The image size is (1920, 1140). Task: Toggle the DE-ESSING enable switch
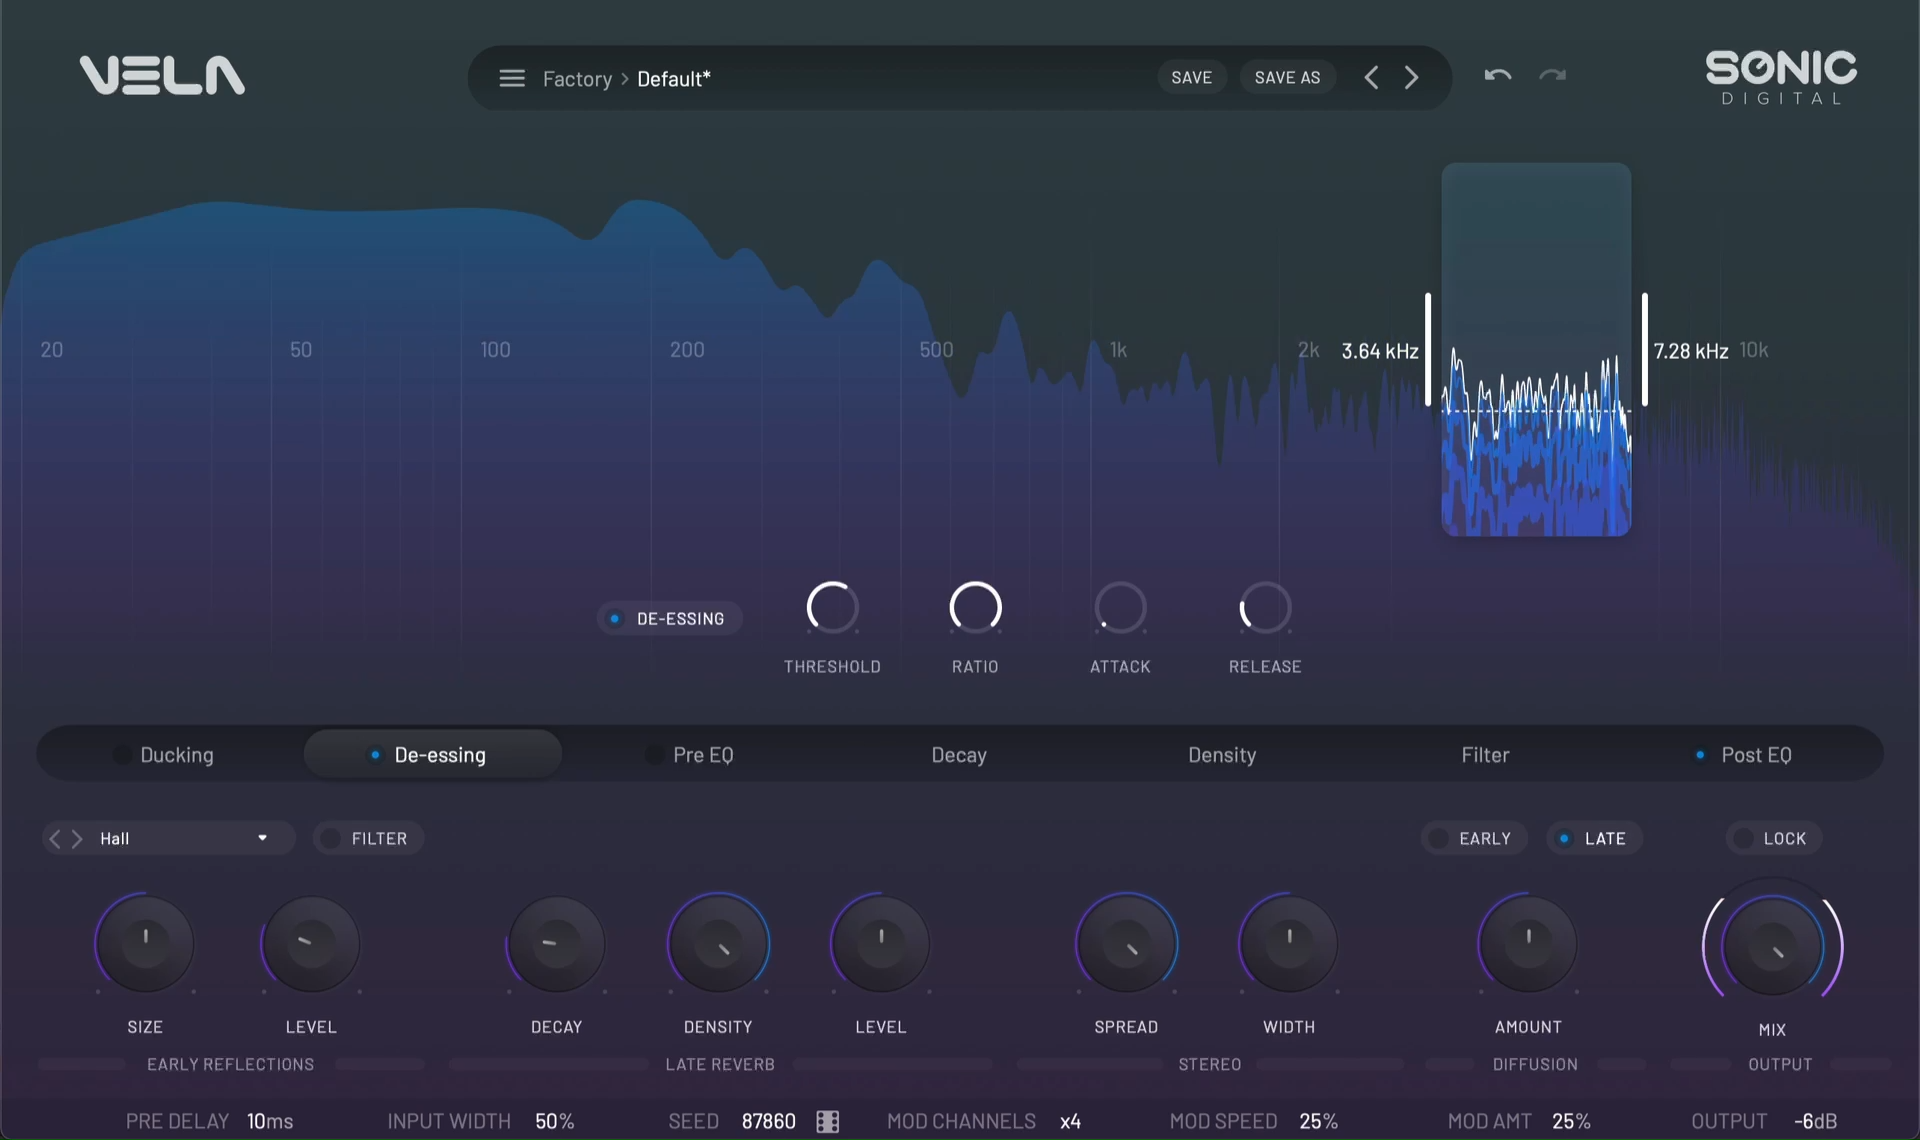click(669, 619)
